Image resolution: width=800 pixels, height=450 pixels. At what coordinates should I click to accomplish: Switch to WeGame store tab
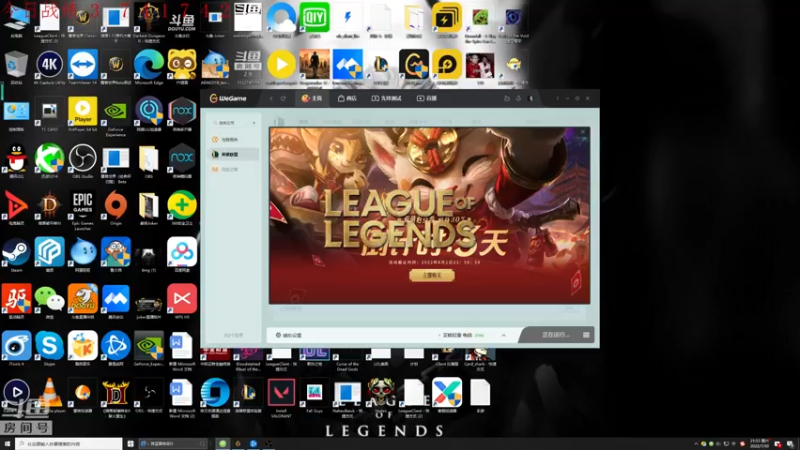(x=347, y=98)
